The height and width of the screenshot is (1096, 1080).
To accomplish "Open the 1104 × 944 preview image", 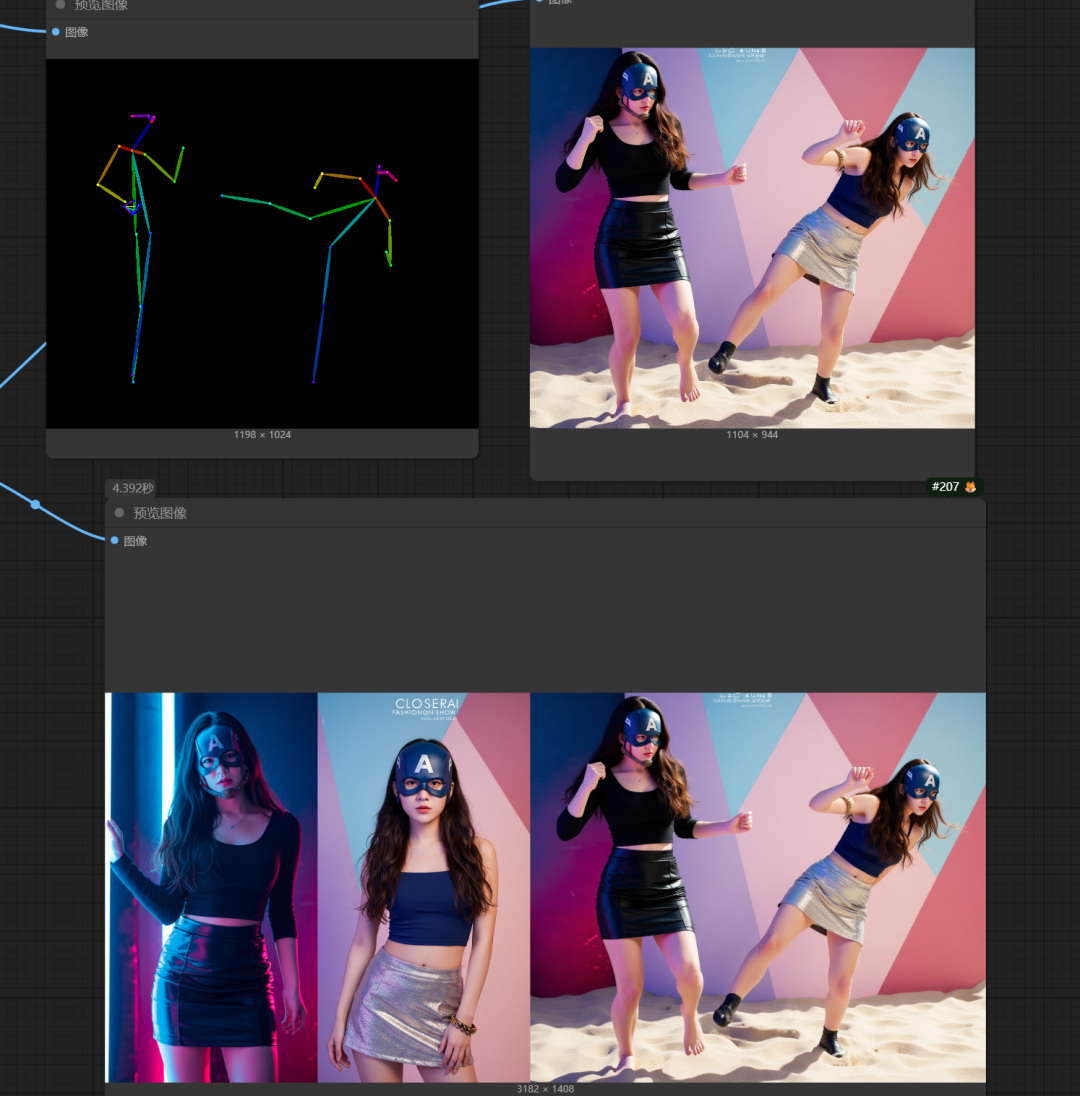I will pyautogui.click(x=752, y=238).
